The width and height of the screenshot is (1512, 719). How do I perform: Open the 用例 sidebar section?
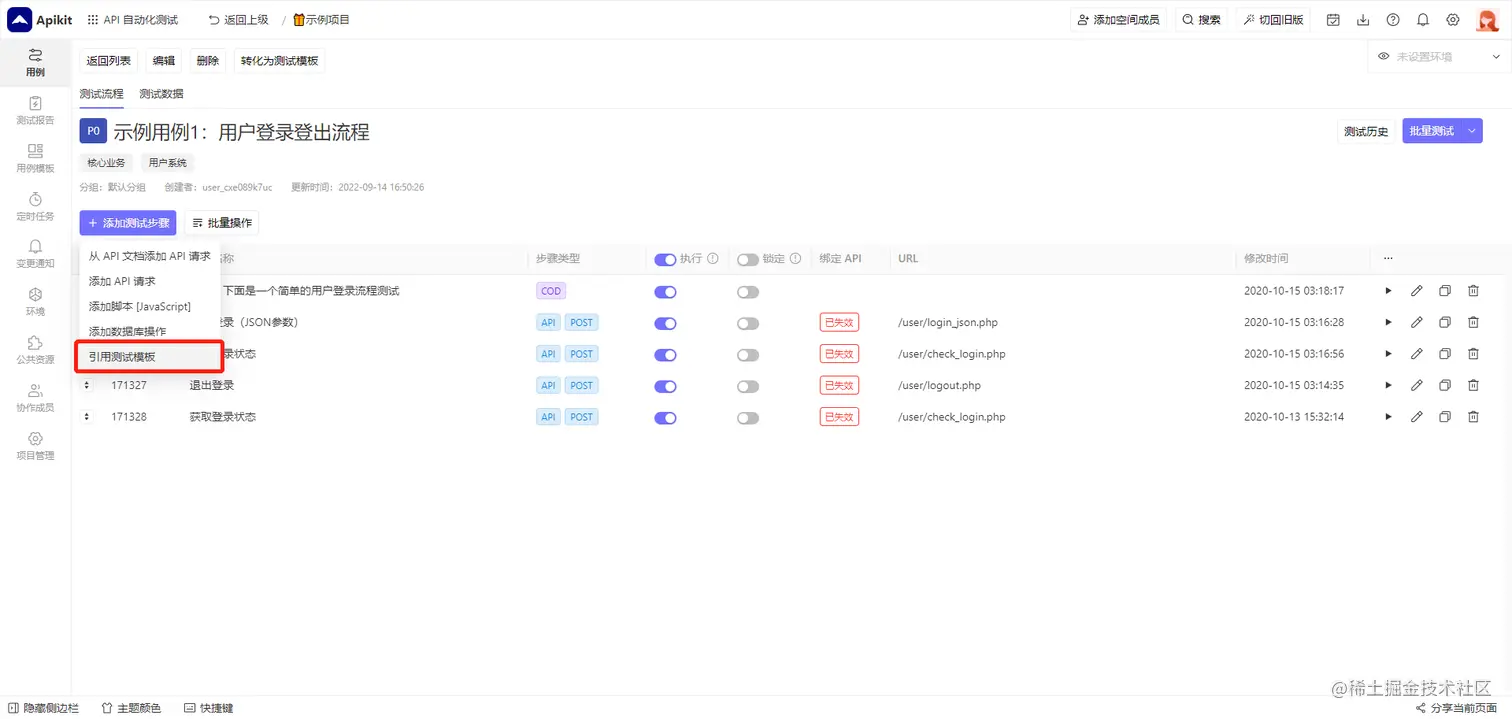35,62
